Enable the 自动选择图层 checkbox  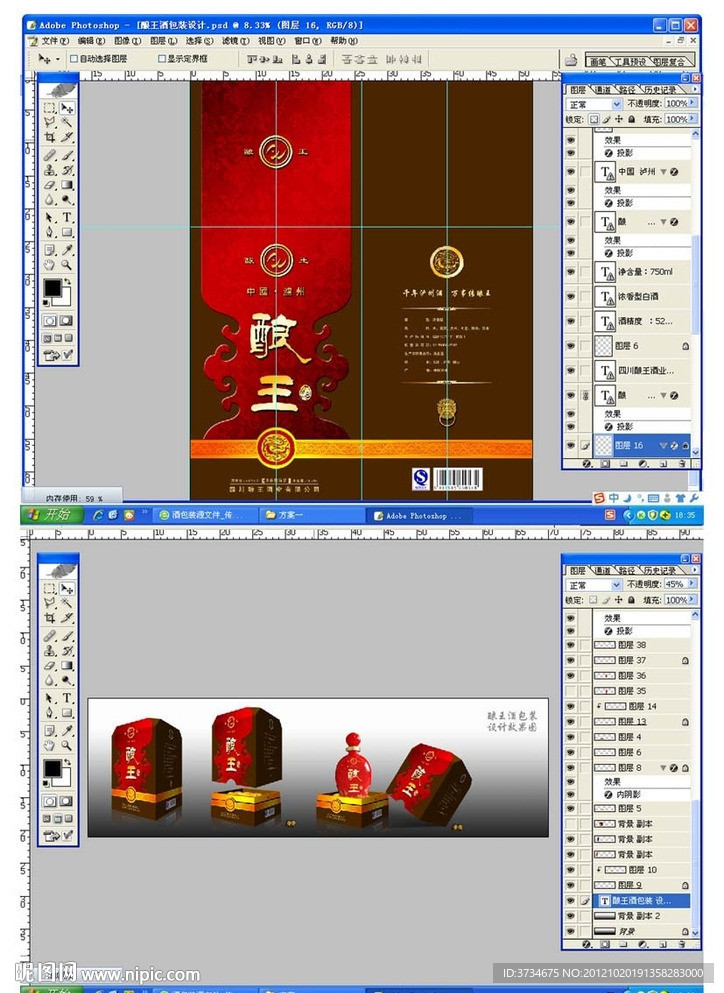tap(73, 58)
